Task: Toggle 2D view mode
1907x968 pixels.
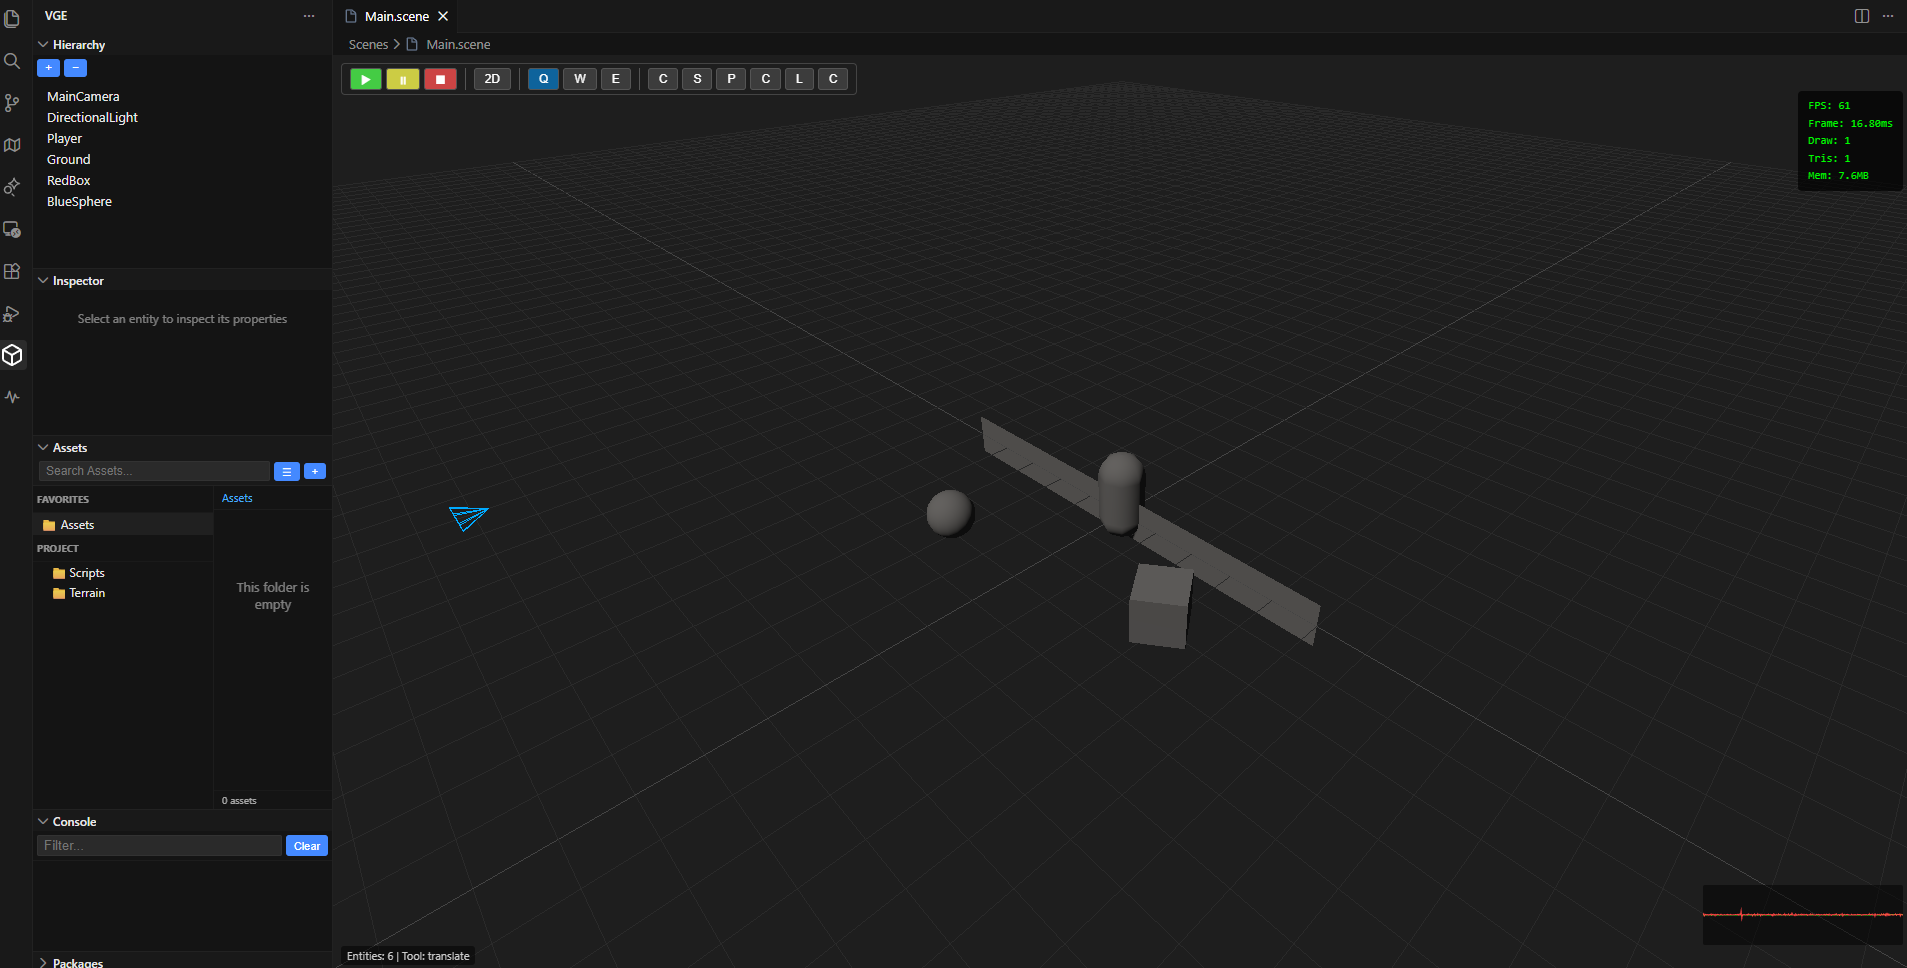Action: 492,79
